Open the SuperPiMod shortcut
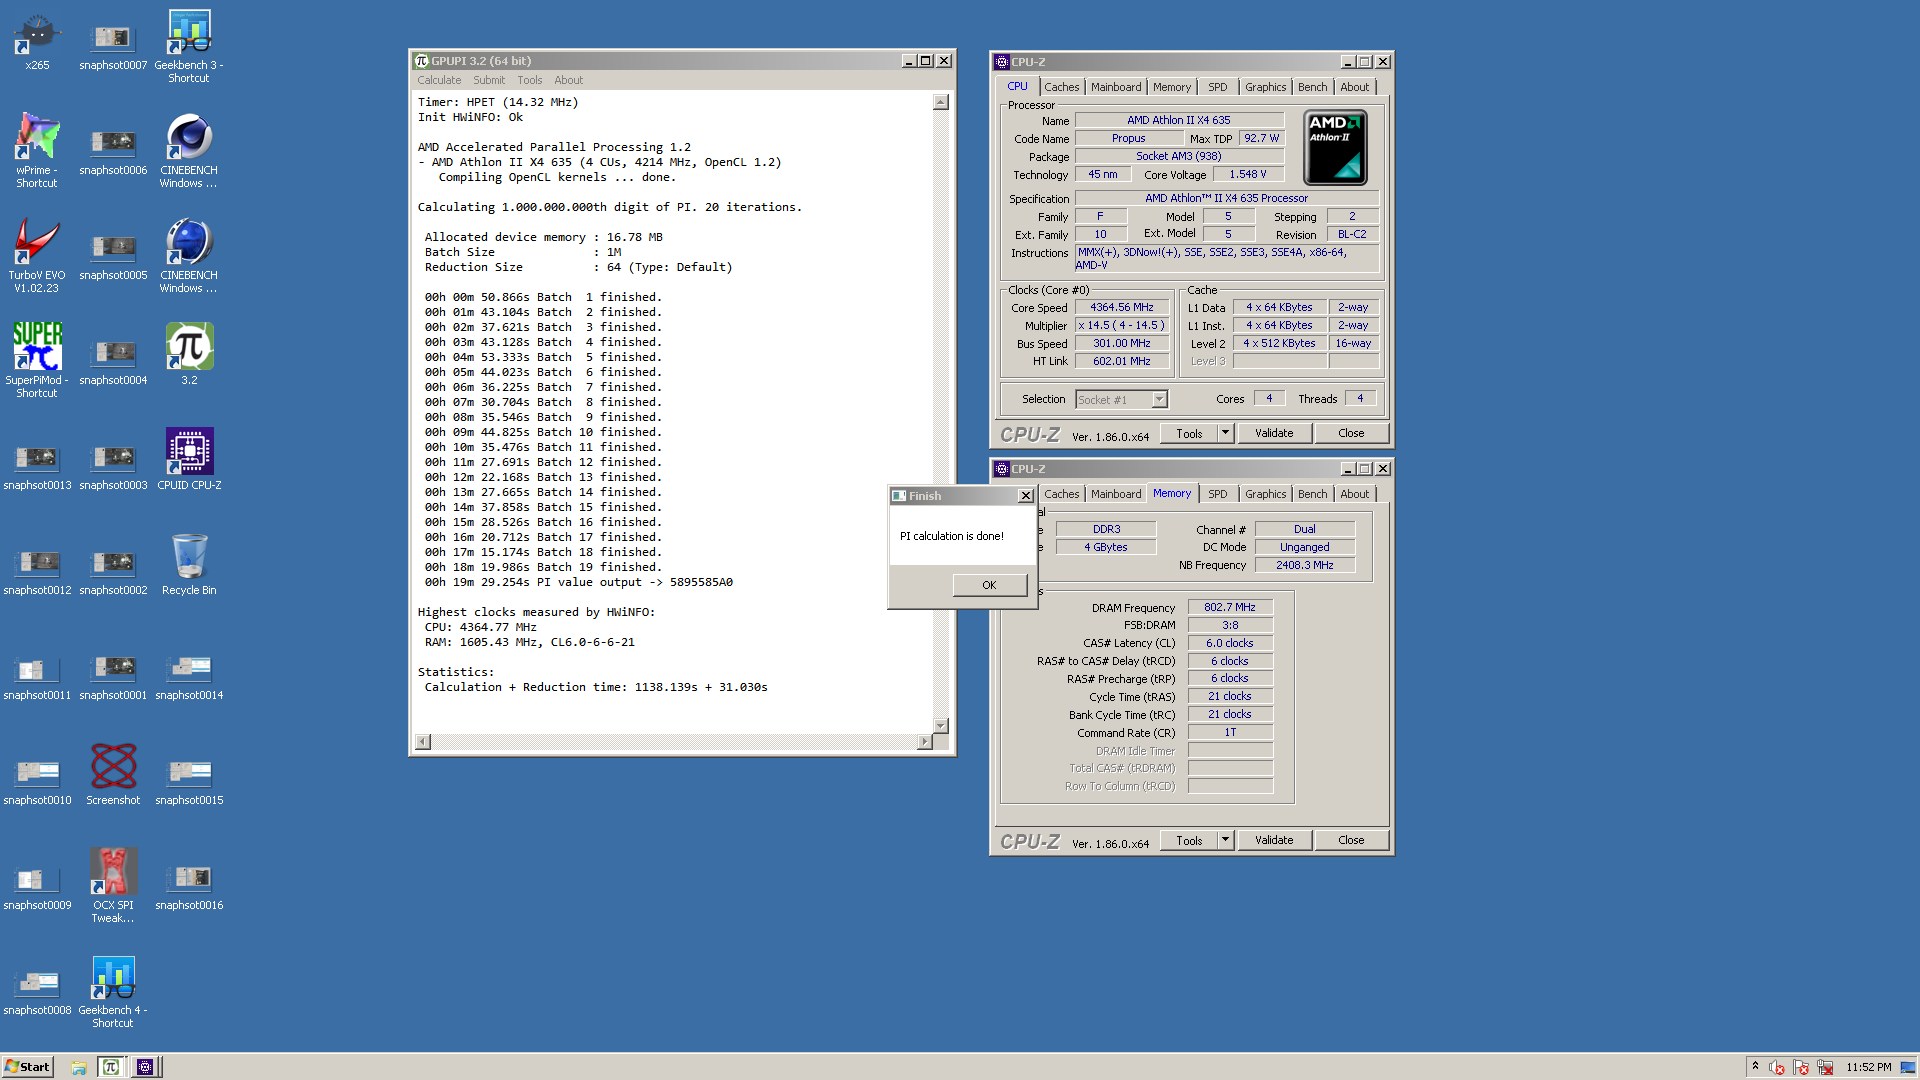 (x=37, y=360)
